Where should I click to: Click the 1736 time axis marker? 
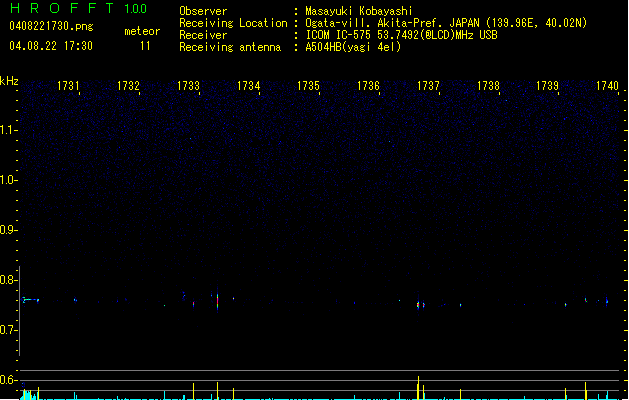tap(368, 86)
